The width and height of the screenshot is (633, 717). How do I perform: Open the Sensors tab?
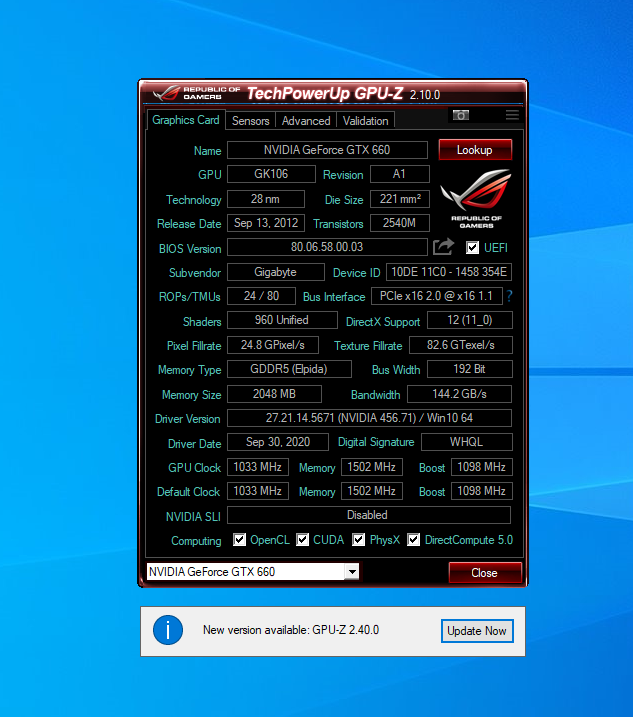[x=251, y=121]
